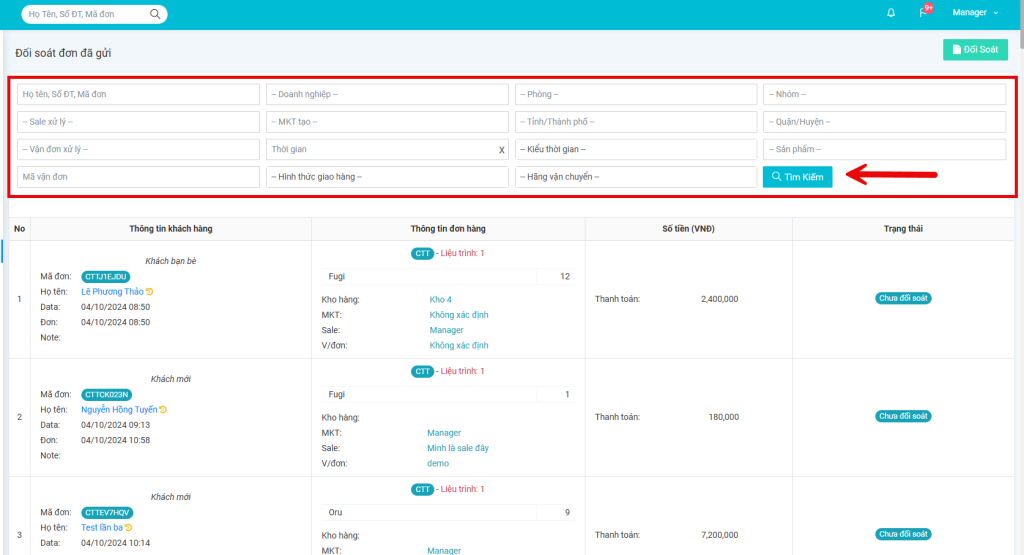This screenshot has height=555, width=1024.
Task: Click the green Đối Soát button
Action: [x=975, y=50]
